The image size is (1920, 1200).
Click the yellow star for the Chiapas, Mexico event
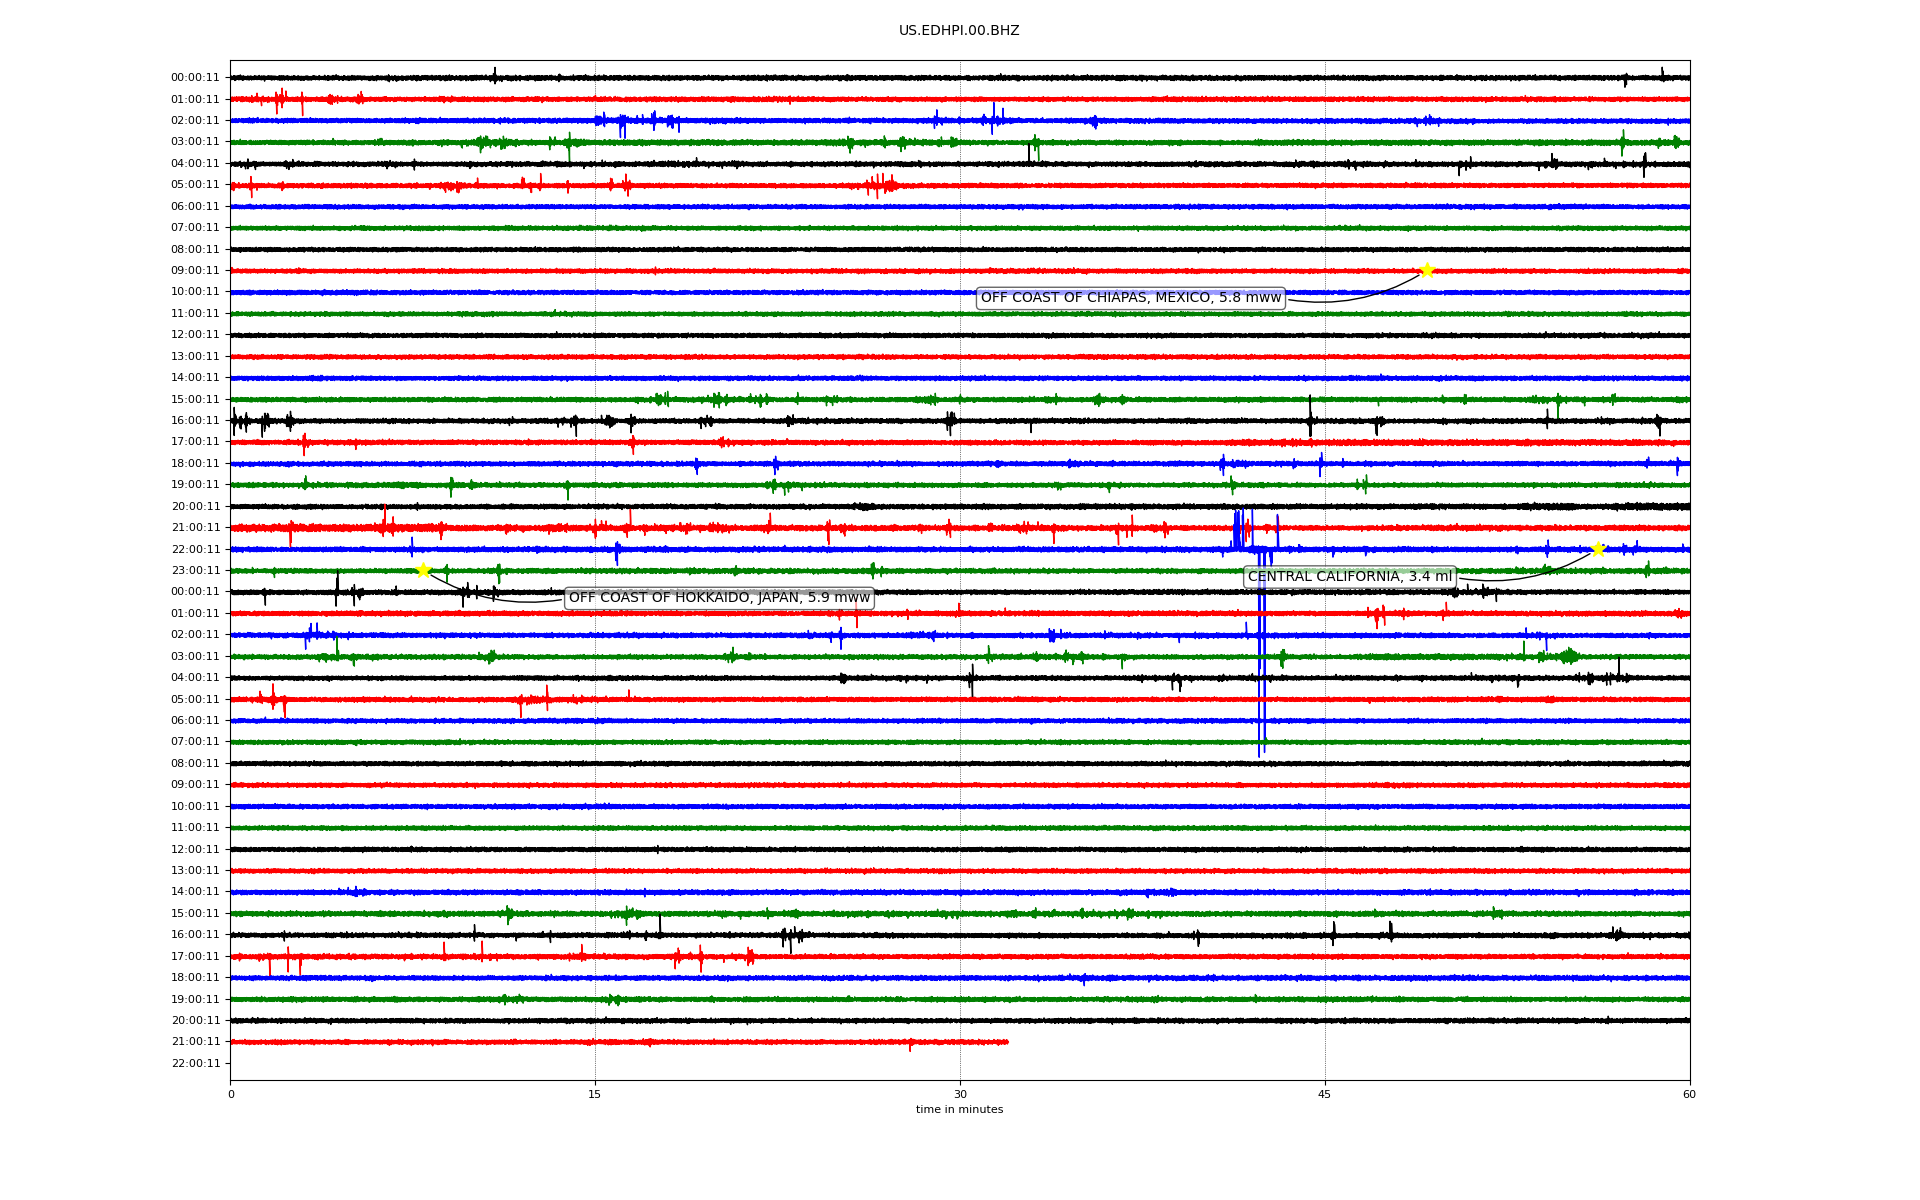click(1427, 270)
